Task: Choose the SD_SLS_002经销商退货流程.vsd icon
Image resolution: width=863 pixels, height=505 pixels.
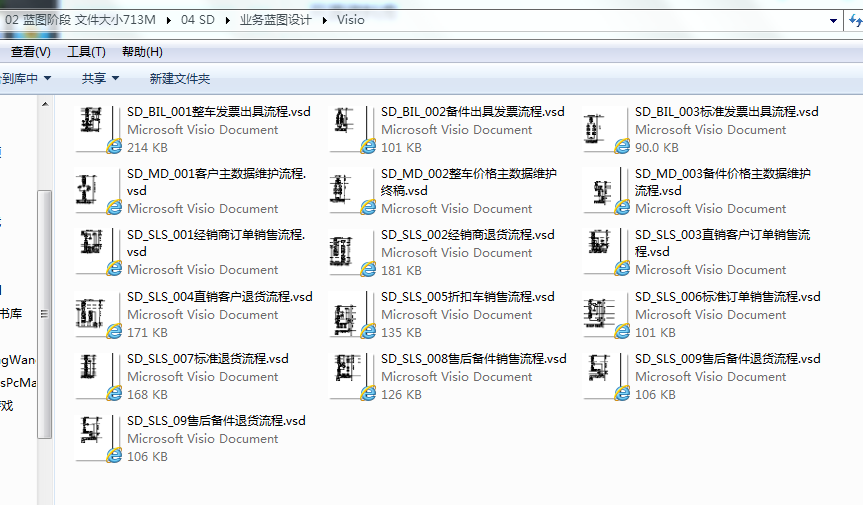Action: [349, 252]
